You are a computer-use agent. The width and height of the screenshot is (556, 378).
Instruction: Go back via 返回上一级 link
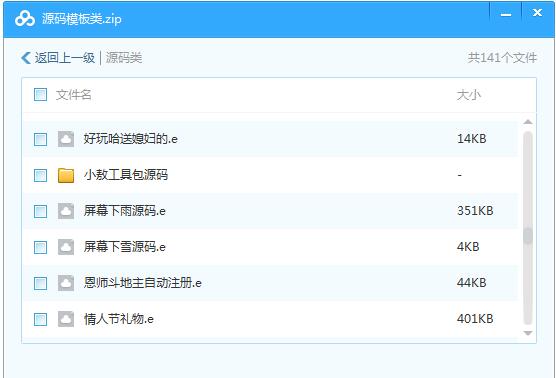point(65,58)
